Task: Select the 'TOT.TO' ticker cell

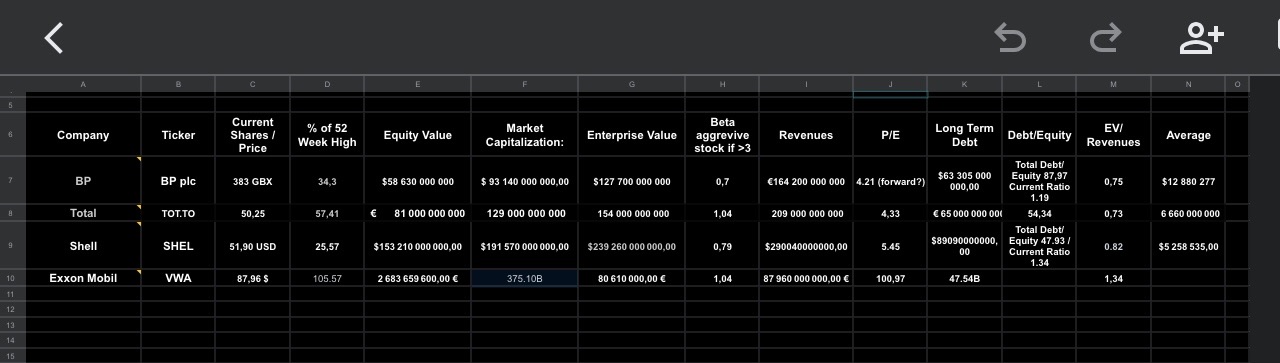Action: pos(178,213)
